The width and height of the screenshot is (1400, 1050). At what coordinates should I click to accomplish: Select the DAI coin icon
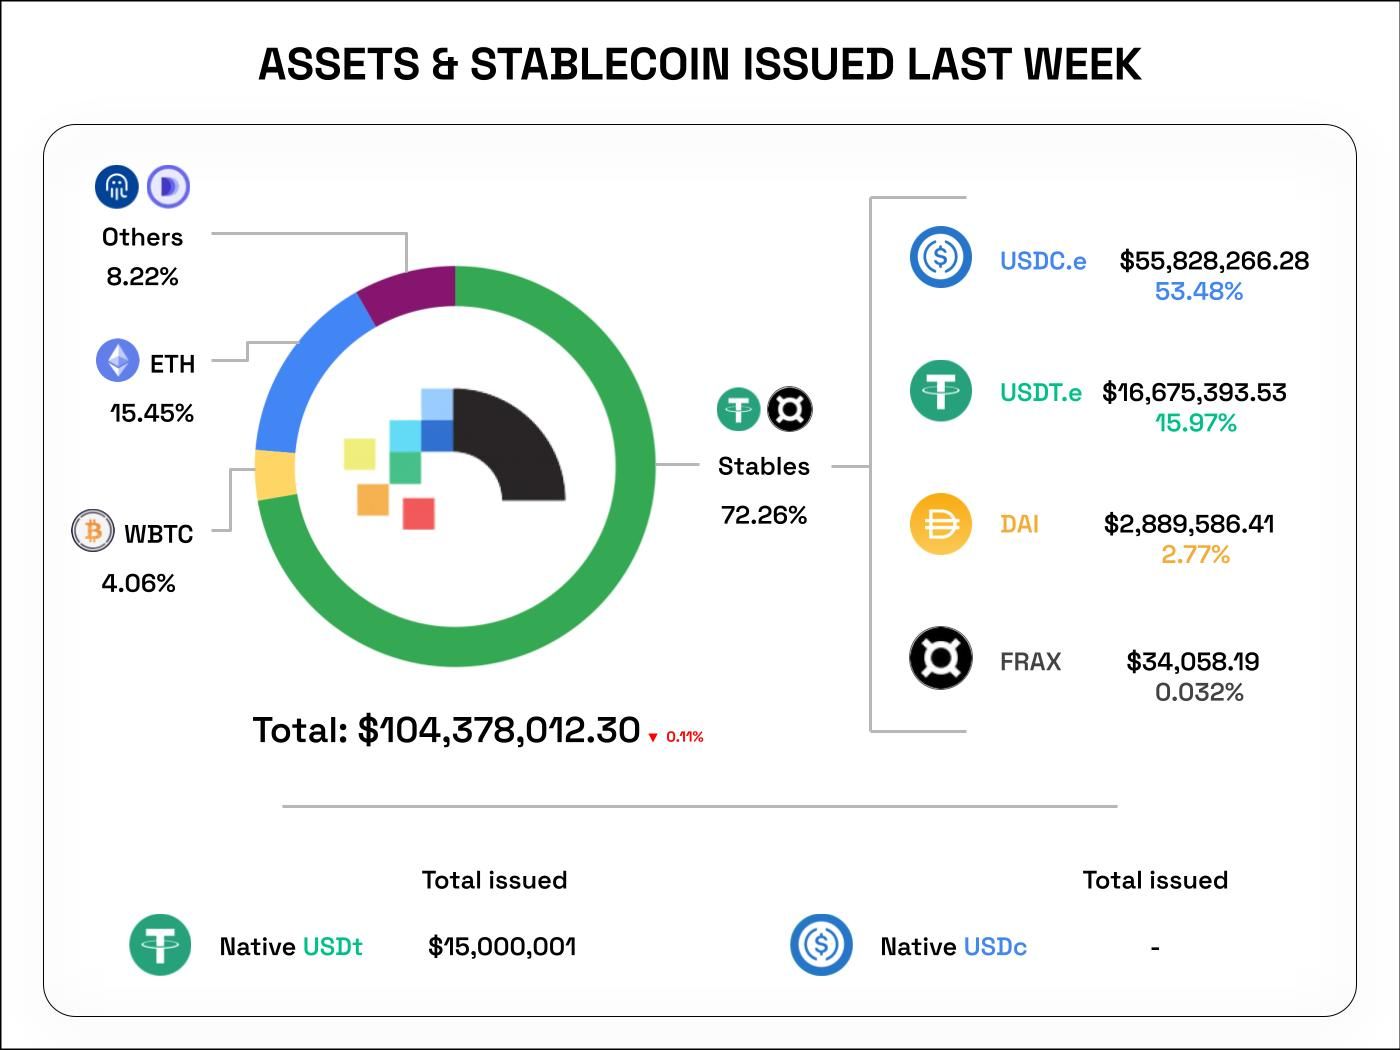(x=940, y=523)
